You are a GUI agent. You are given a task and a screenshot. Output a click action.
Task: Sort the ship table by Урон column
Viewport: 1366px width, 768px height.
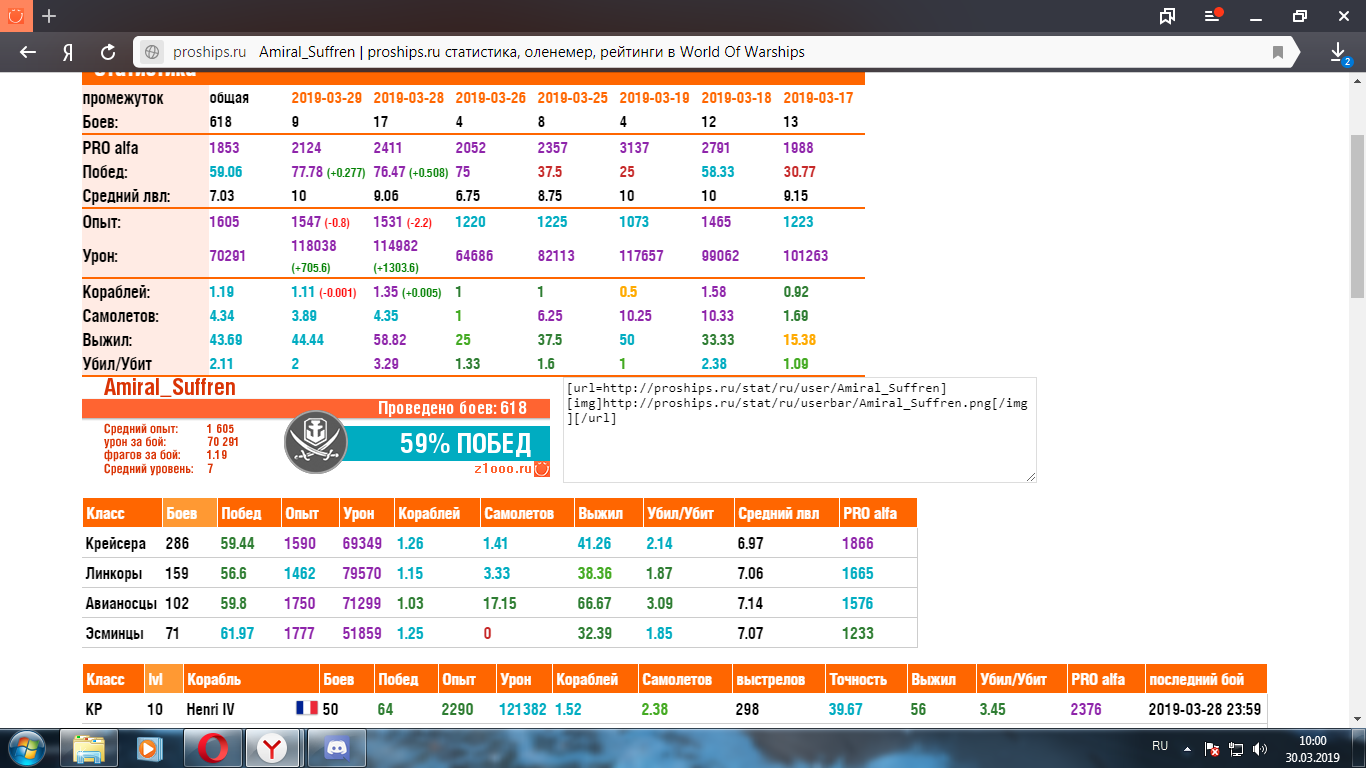pyautogui.click(x=516, y=679)
